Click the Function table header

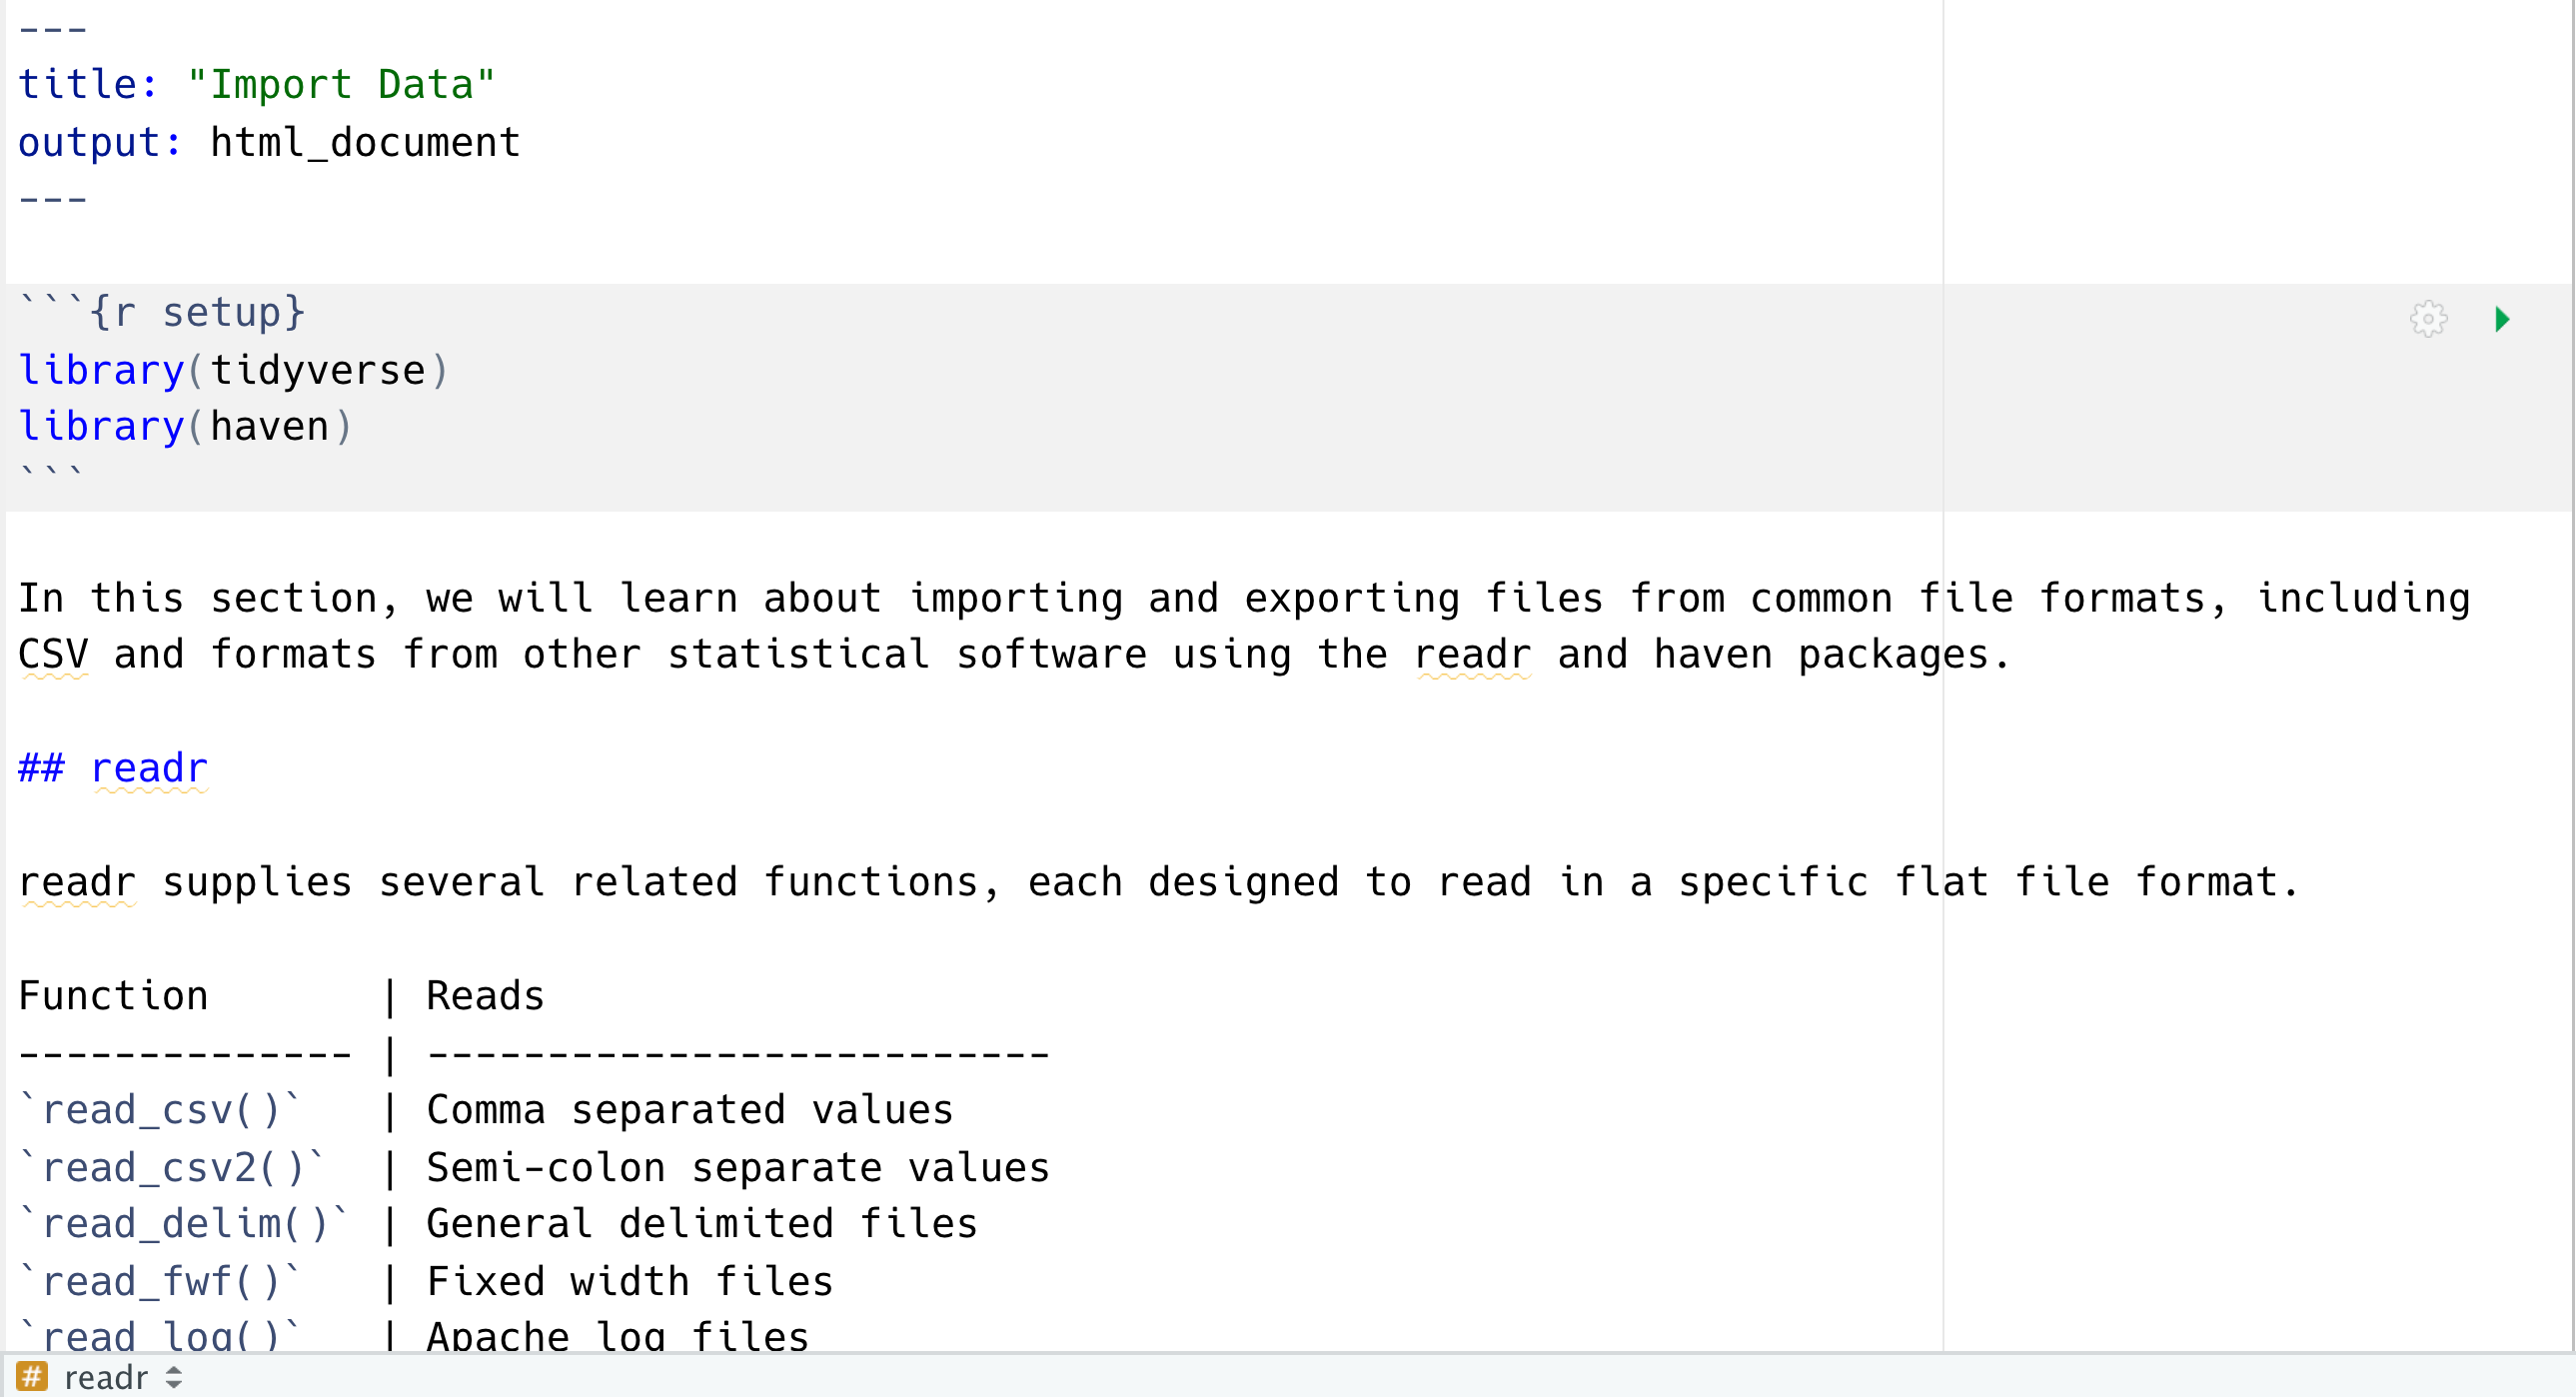click(113, 996)
